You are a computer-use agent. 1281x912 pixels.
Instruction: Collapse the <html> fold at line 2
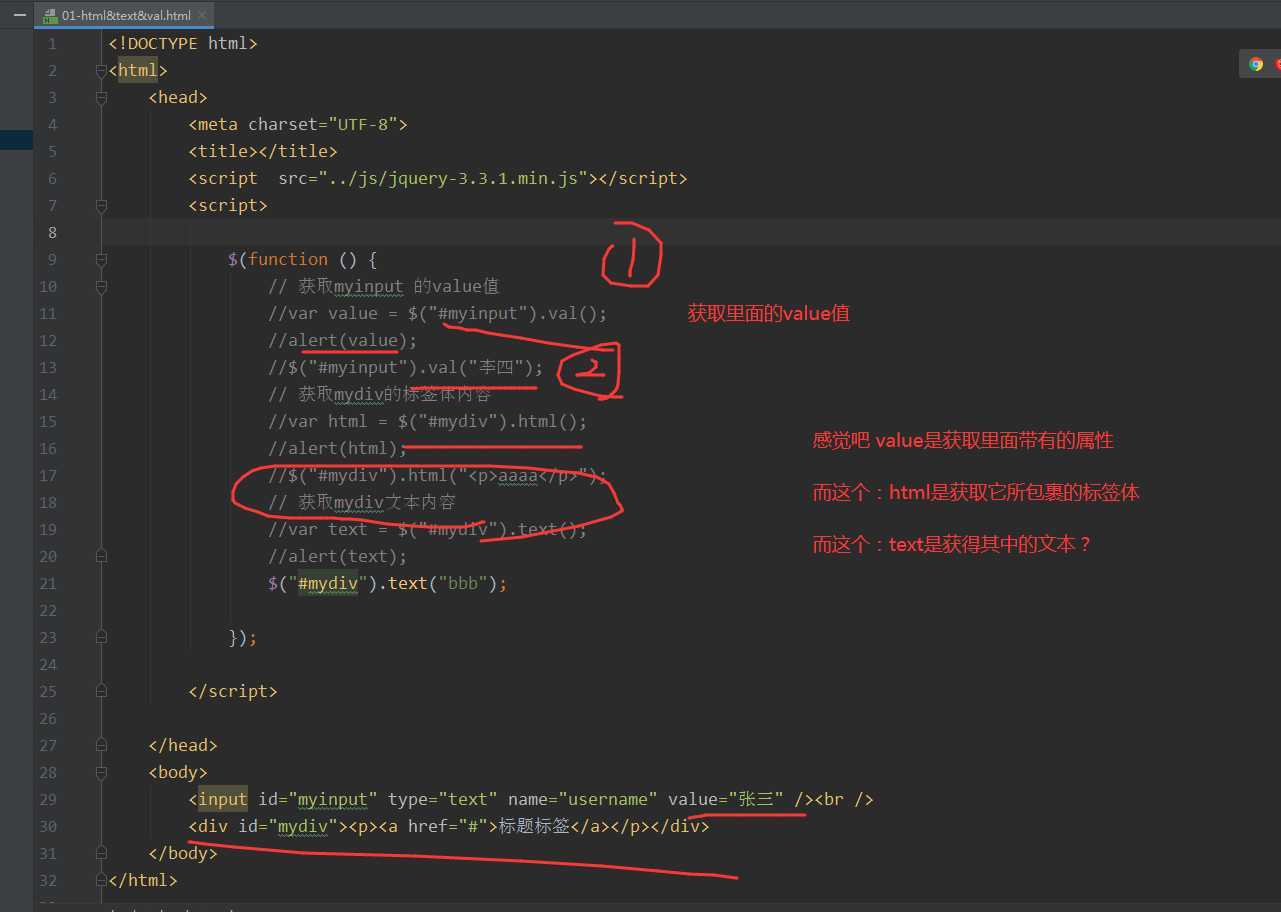pos(101,71)
